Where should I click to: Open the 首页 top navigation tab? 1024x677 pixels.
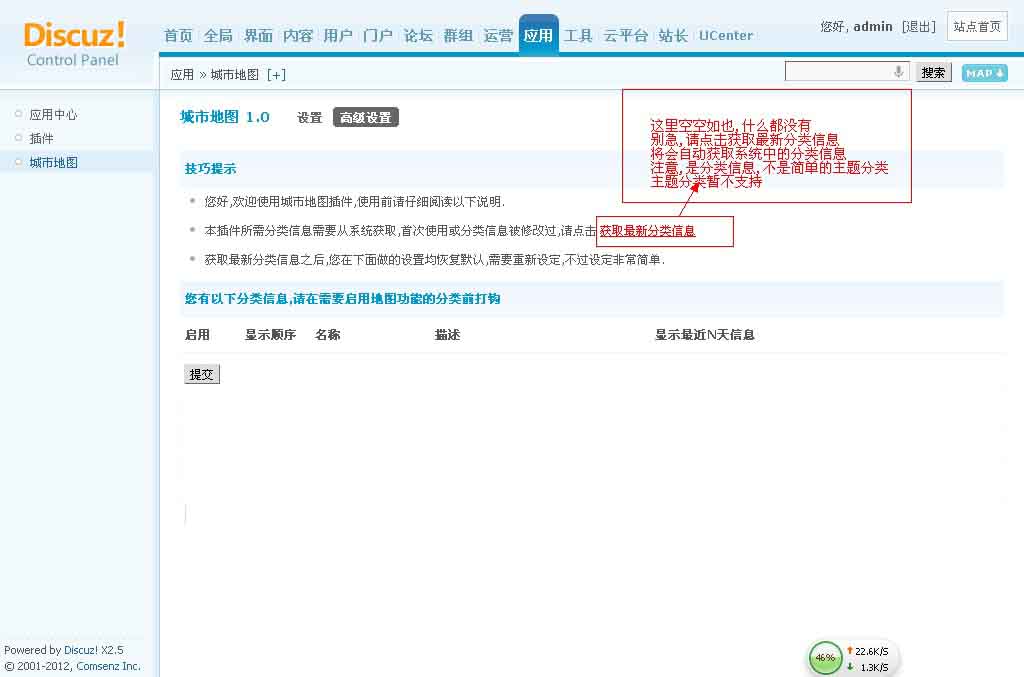pos(178,35)
